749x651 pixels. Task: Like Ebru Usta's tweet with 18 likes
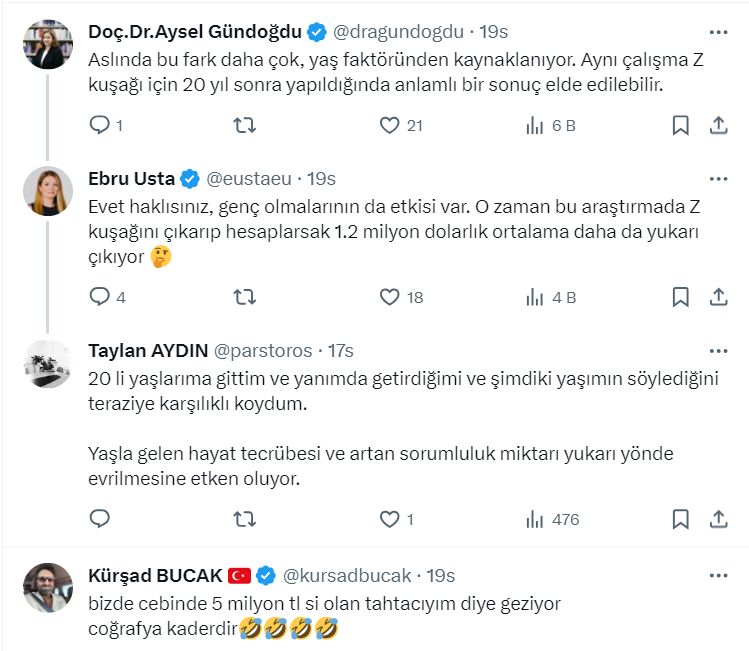(390, 297)
